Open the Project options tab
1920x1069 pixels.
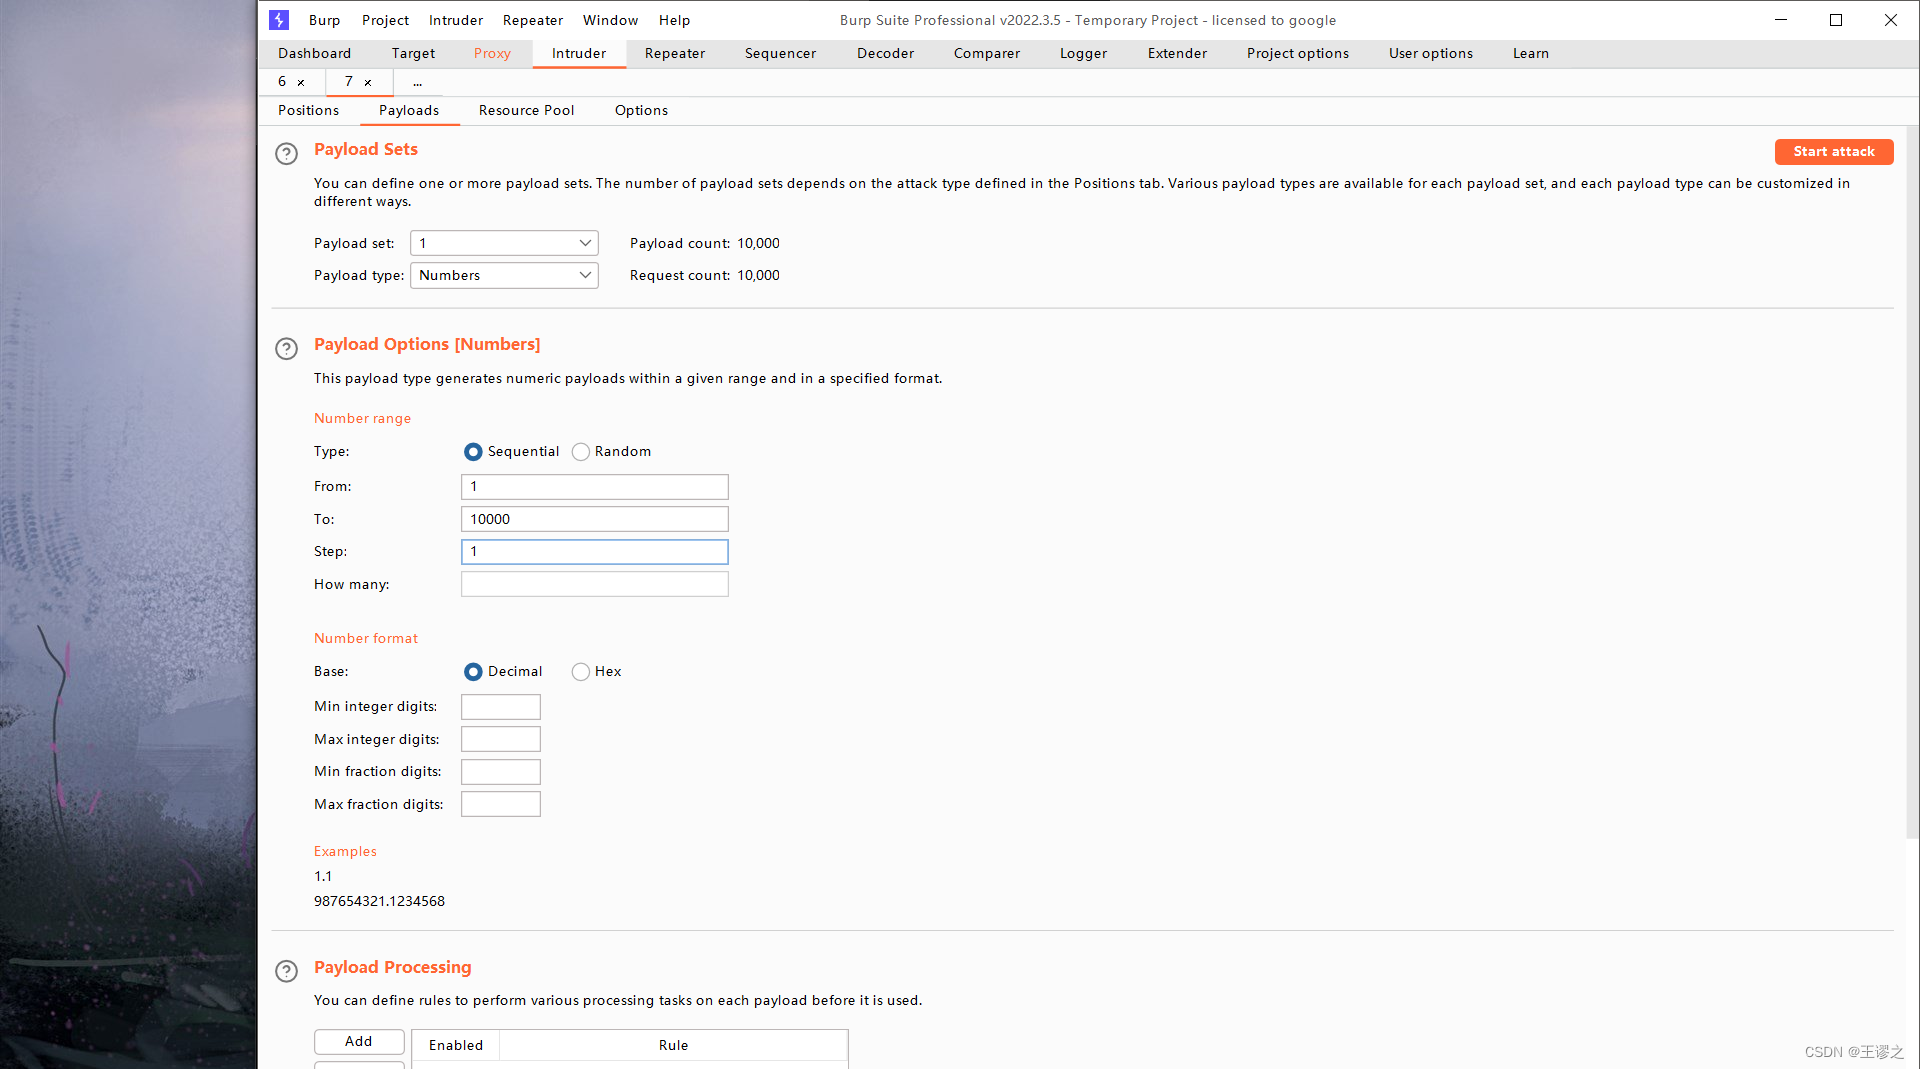[x=1297, y=53]
